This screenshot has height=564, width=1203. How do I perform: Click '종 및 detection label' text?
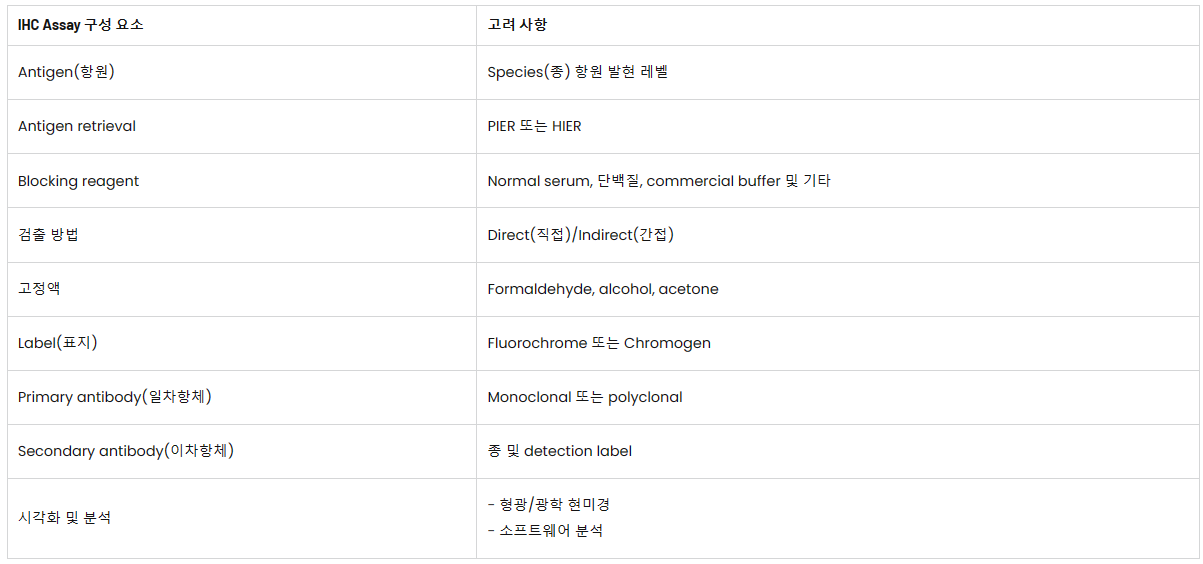point(560,451)
